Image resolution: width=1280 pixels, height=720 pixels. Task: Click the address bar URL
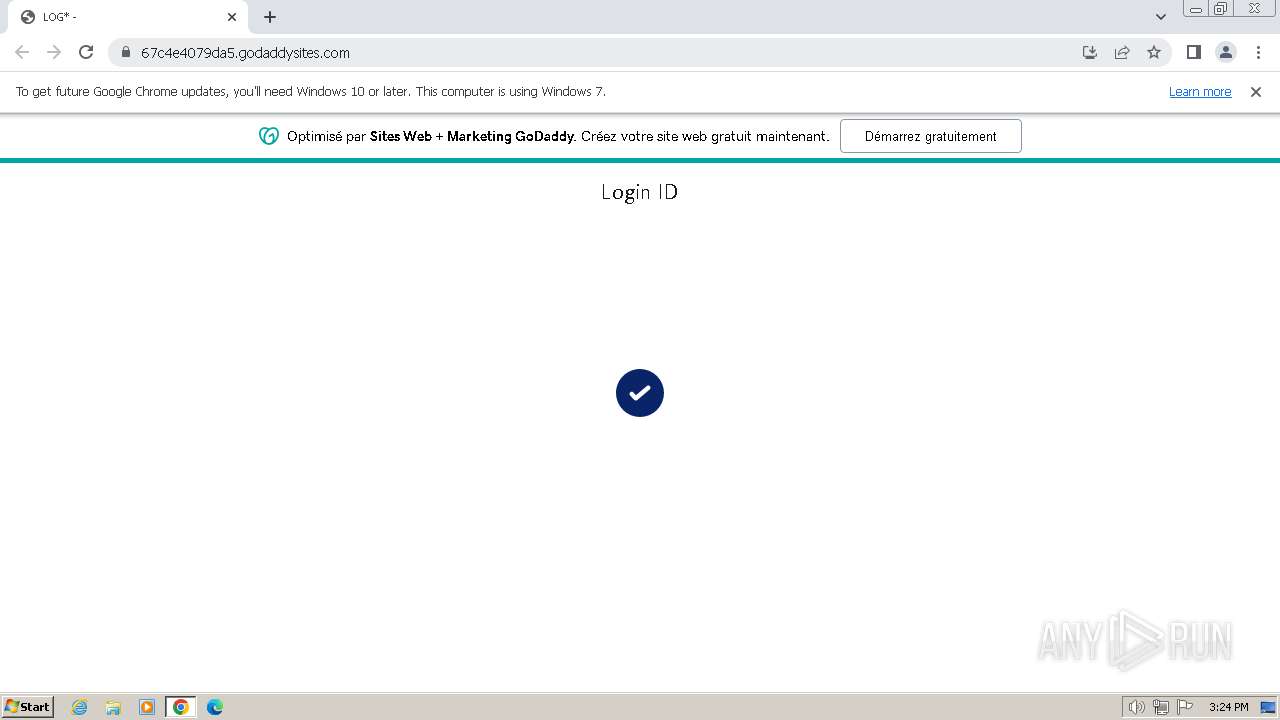tap(245, 52)
